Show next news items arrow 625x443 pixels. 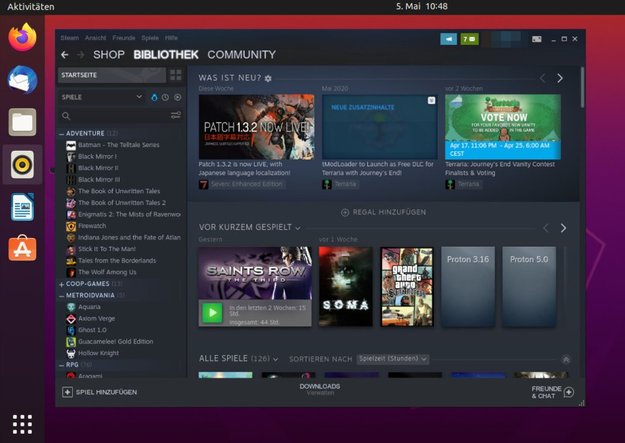click(x=560, y=78)
